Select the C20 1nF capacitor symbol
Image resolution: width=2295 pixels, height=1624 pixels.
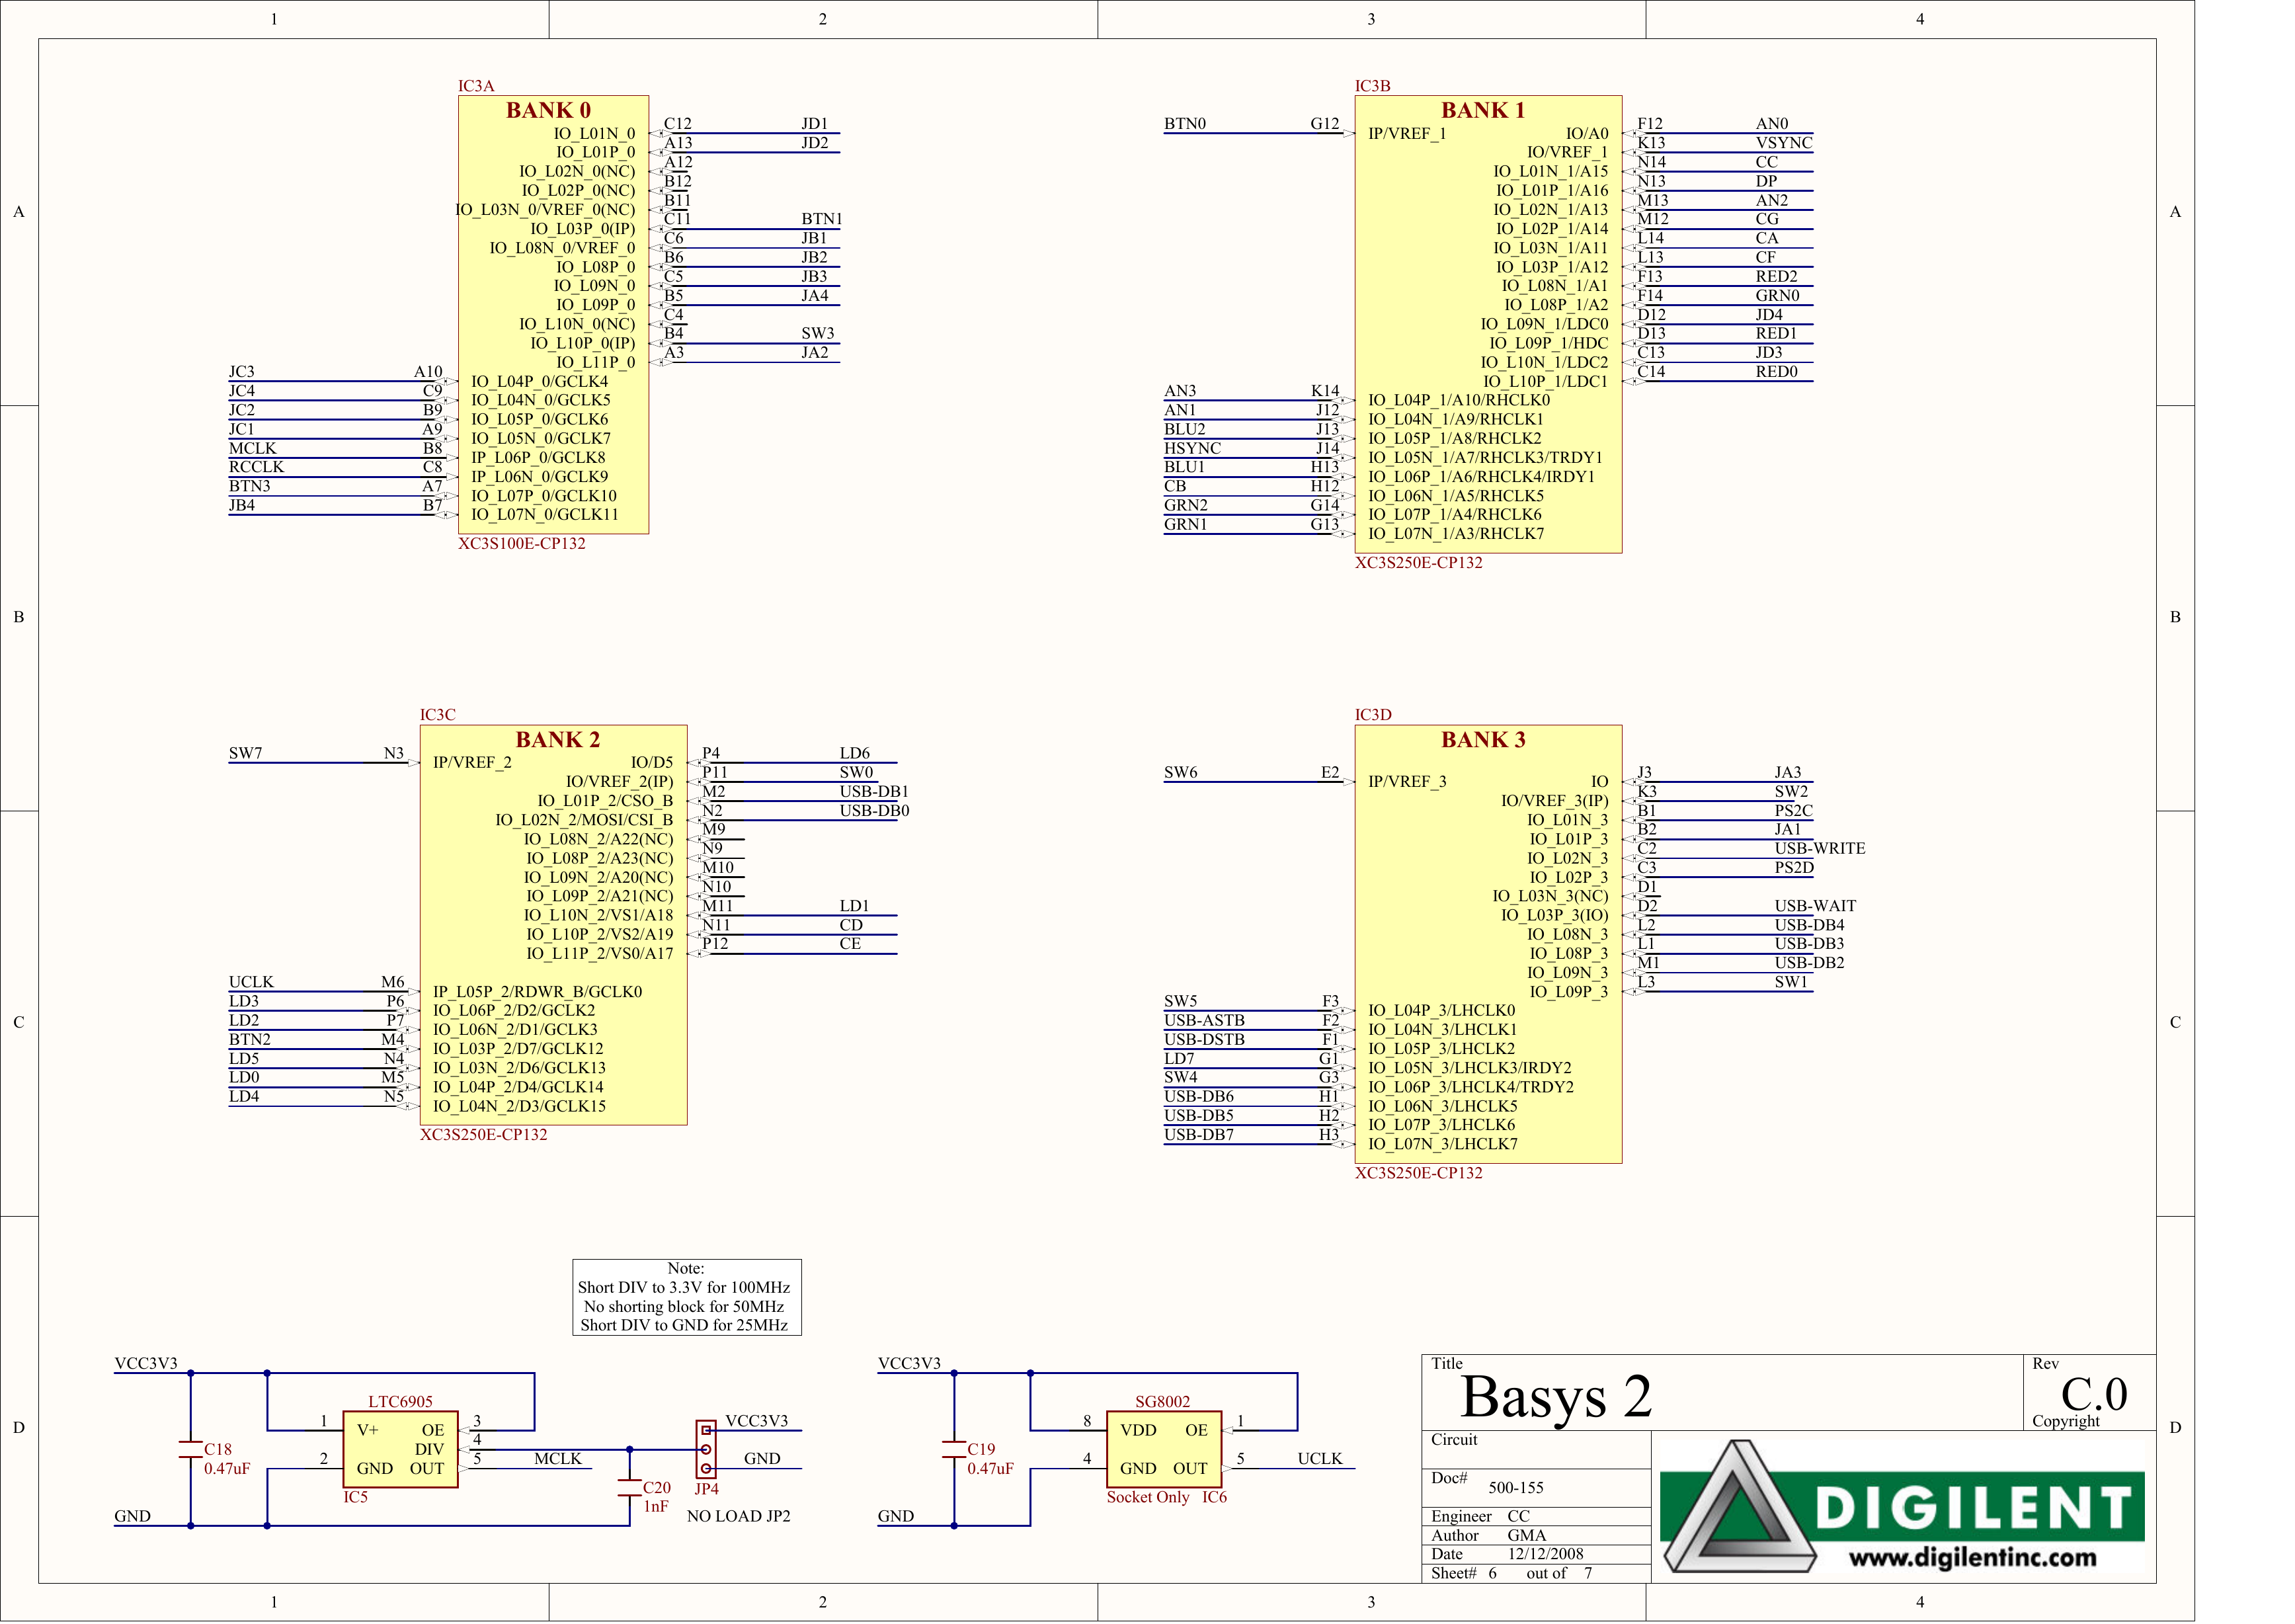629,1487
